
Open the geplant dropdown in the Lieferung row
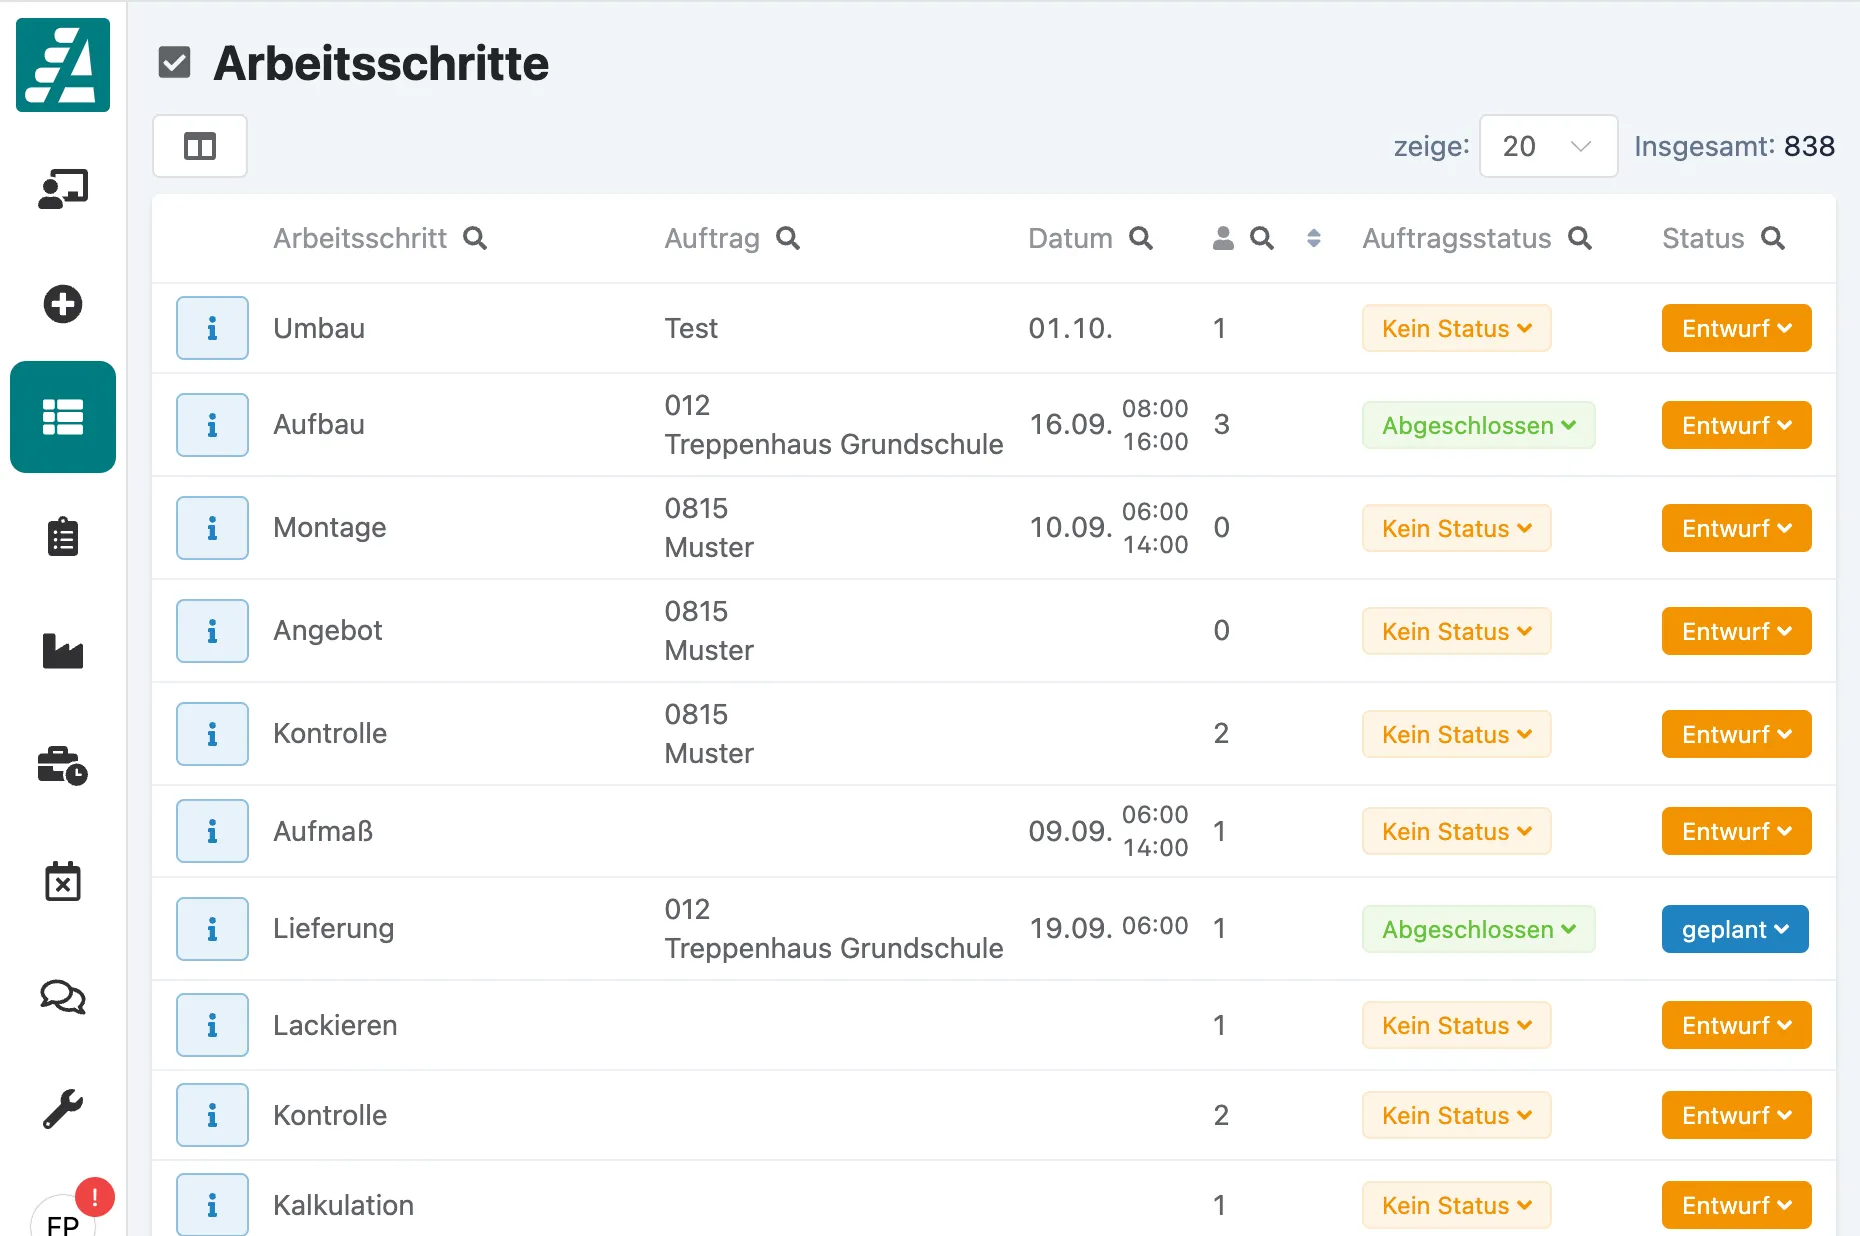tap(1734, 929)
